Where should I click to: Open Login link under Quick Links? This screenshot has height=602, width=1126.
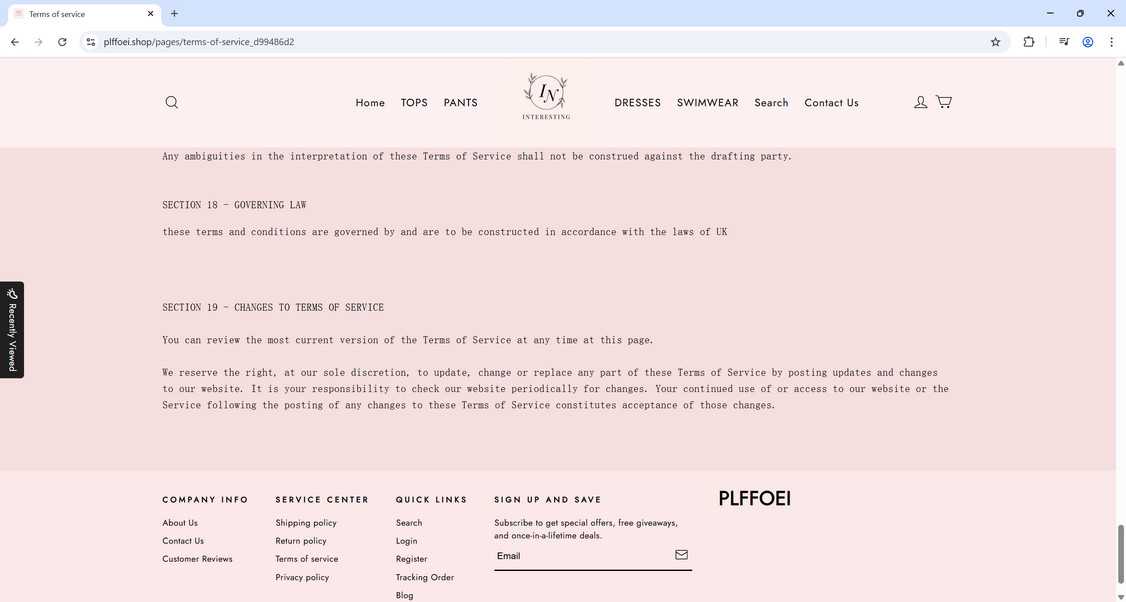pos(406,541)
